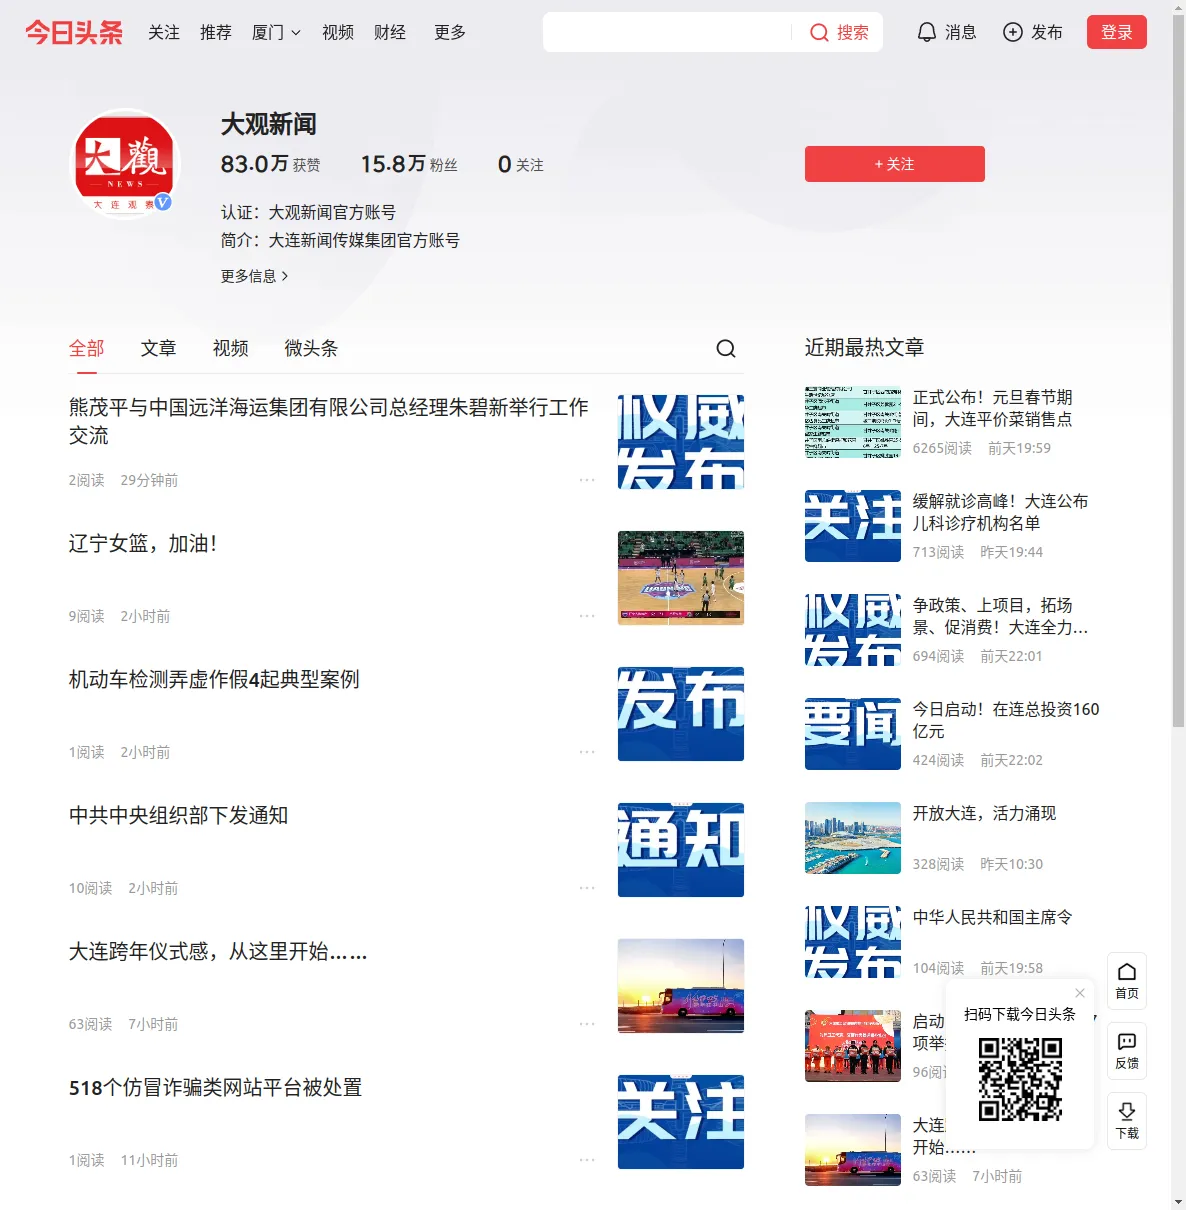
Task: Expand the 更多 navigation menu
Action: [450, 32]
